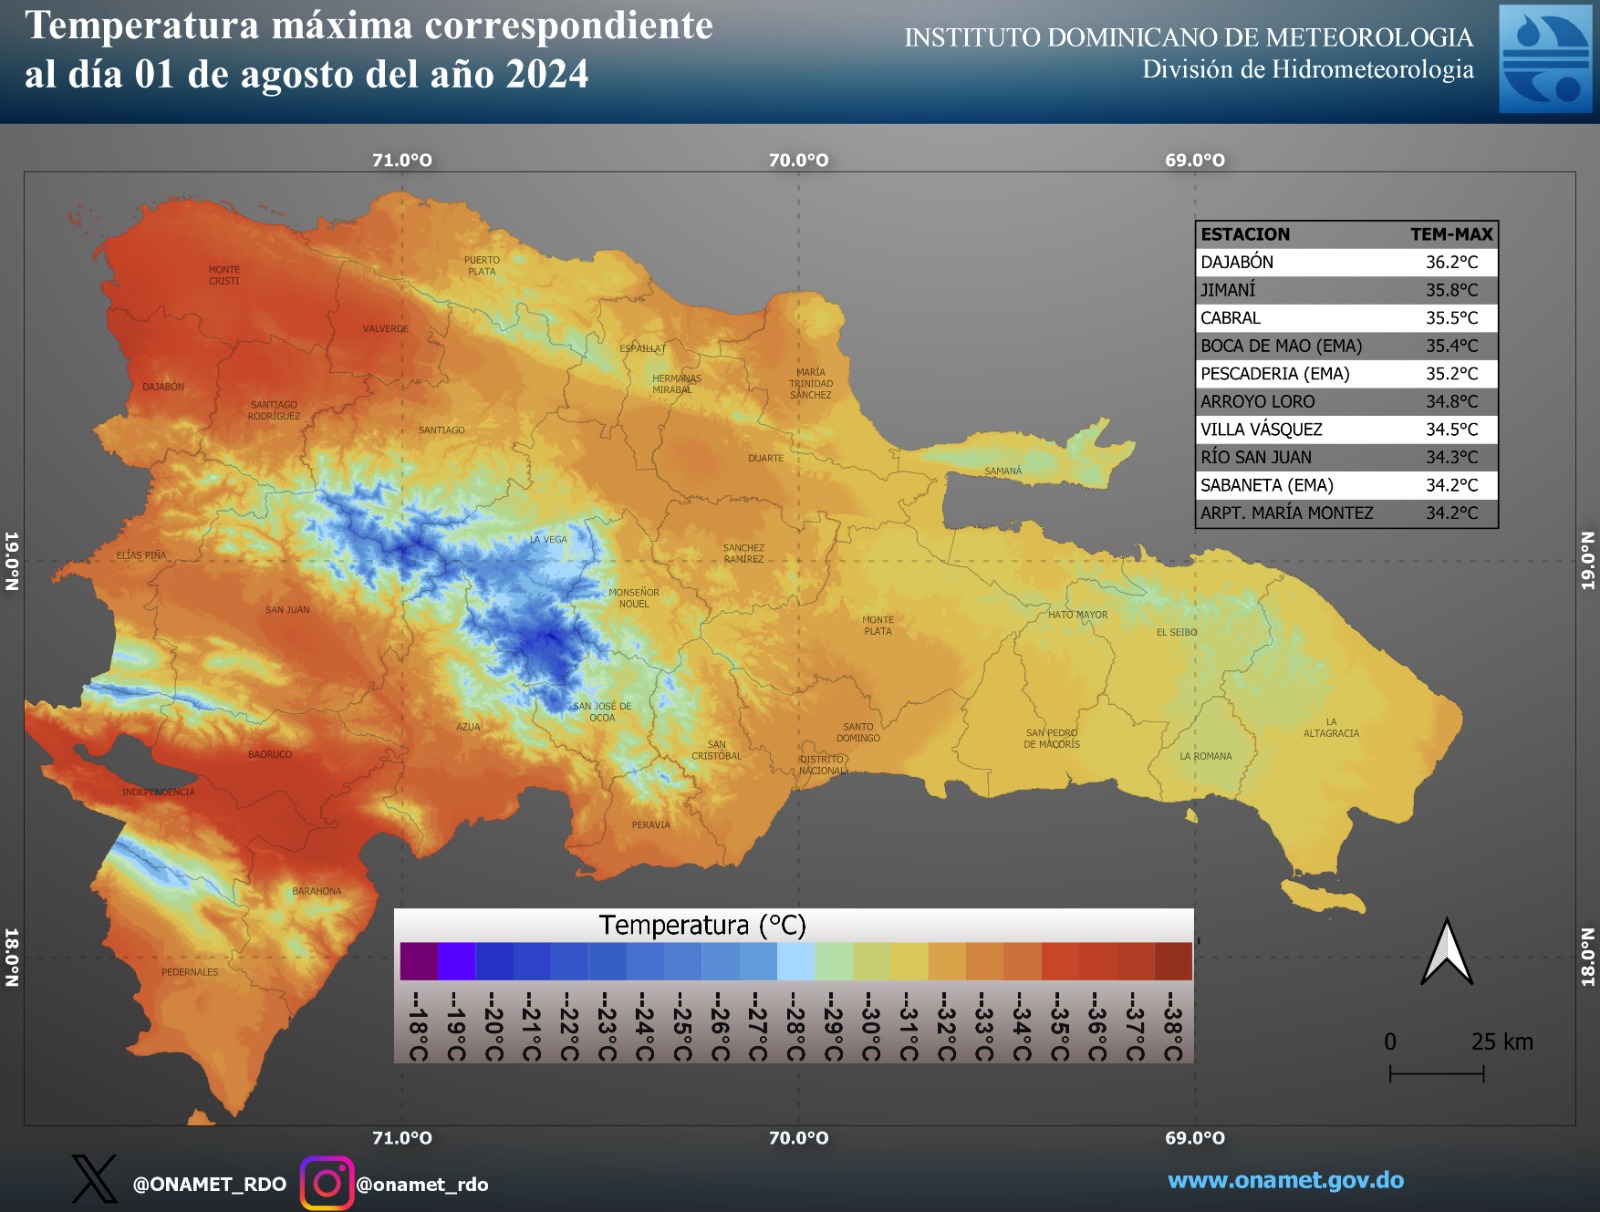Pick the light blue 28°C legend swatch
This screenshot has width=1600, height=1212.
(x=796, y=961)
